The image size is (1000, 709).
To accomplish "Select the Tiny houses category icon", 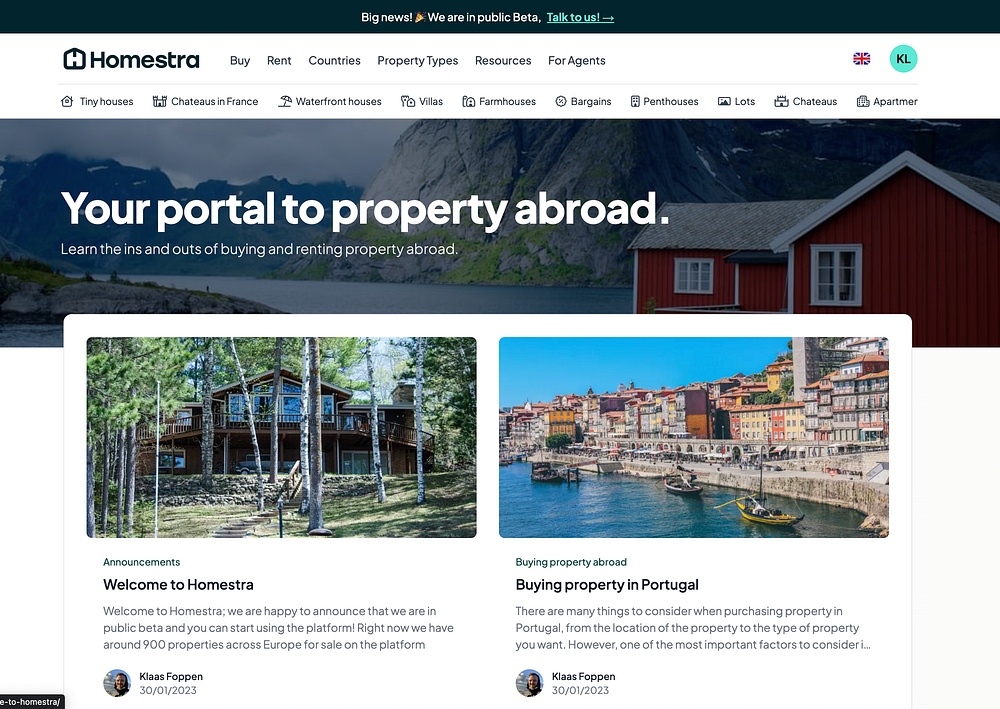I will (x=67, y=101).
